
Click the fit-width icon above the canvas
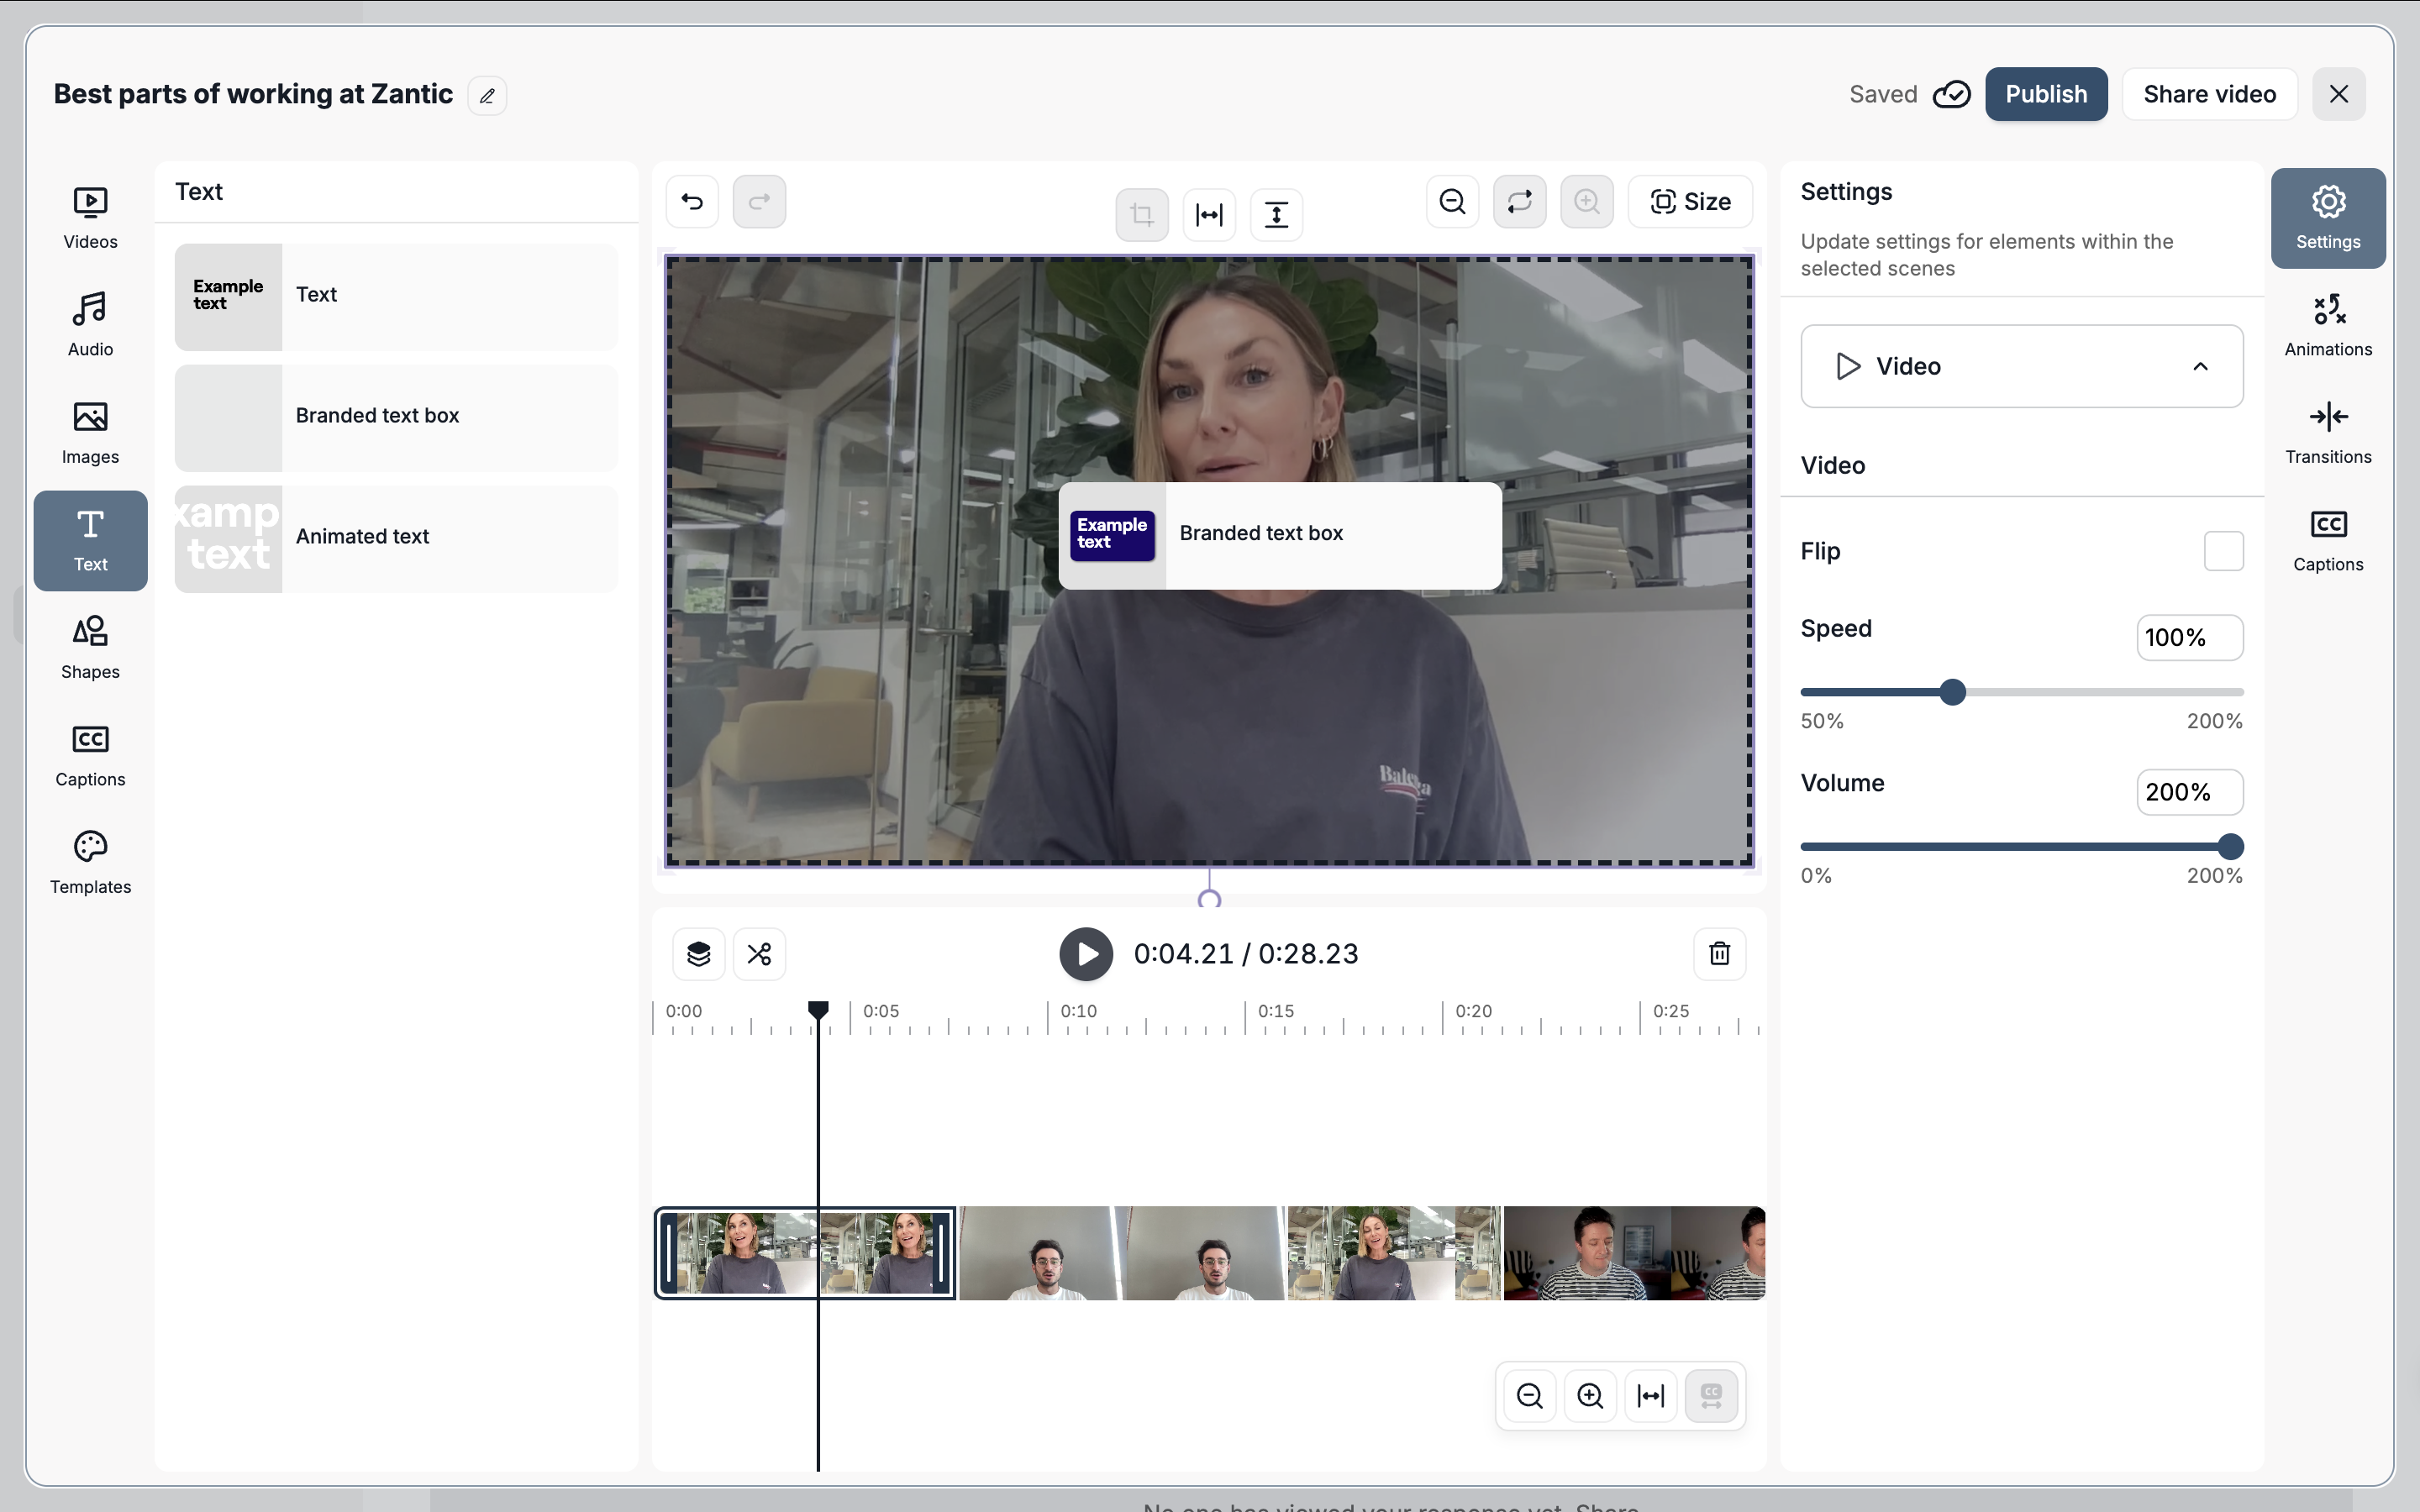coord(1209,214)
